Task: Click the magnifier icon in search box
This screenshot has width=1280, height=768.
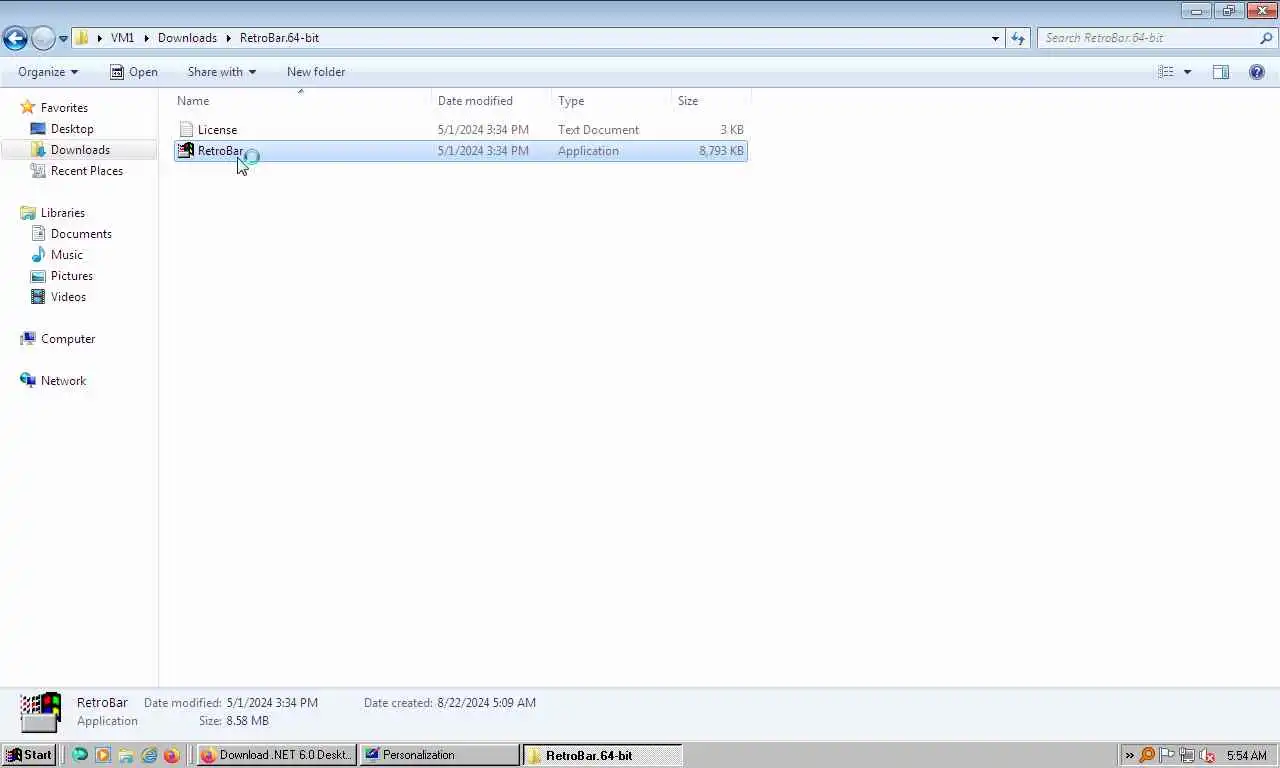Action: tap(1267, 38)
